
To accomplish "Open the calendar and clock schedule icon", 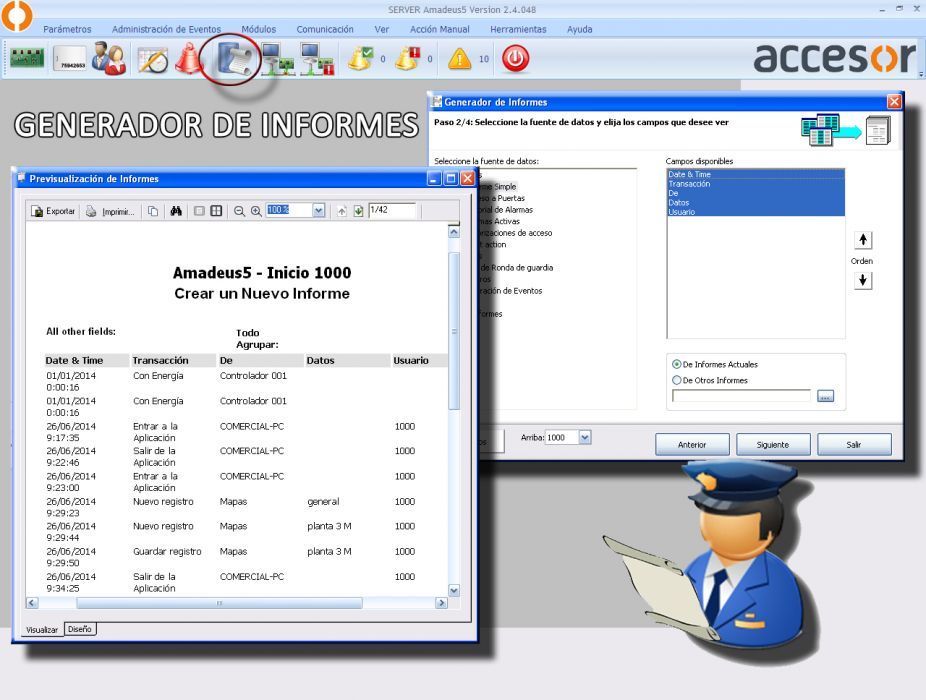I will tap(153, 60).
